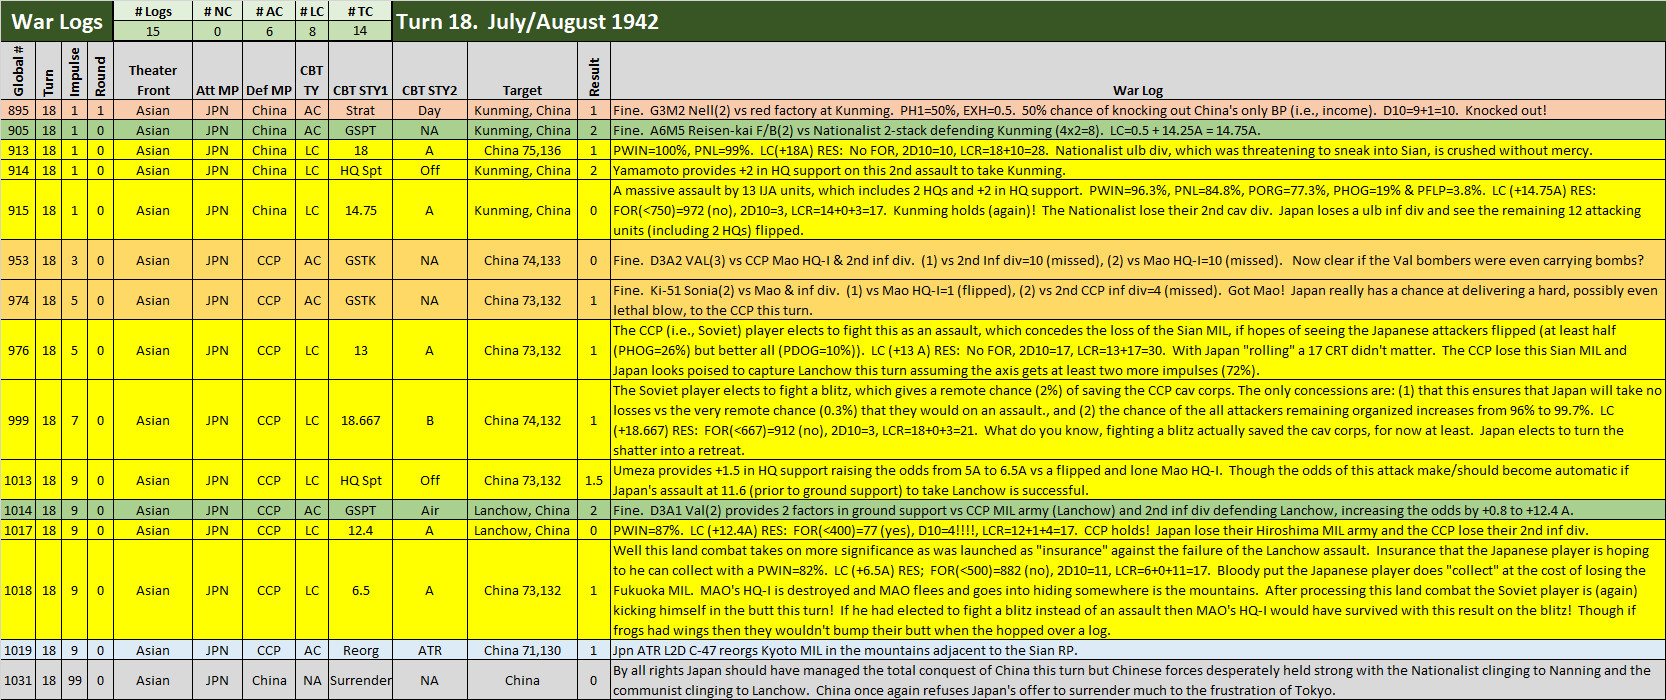The width and height of the screenshot is (1666, 700).
Task: Select the 18.667 value in row 999
Action: click(360, 420)
